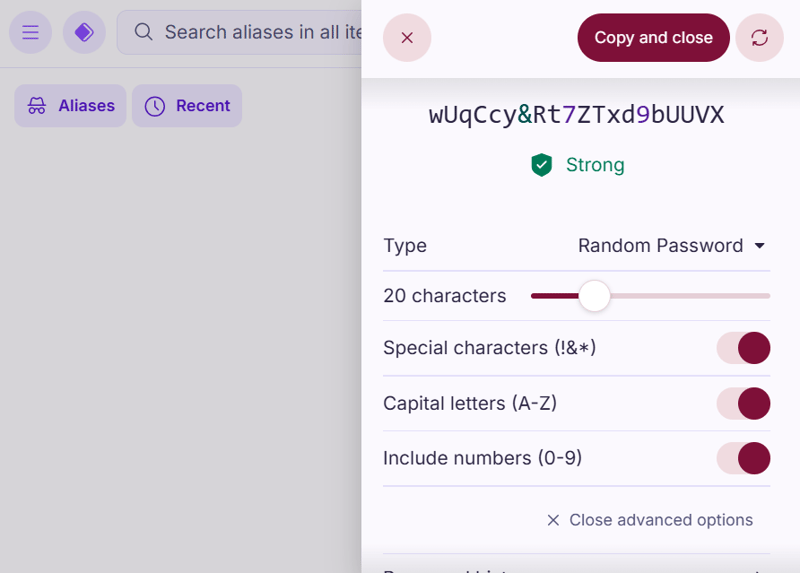Viewport: 800px width, 573px height.
Task: Open the hamburger menu
Action: [30, 33]
